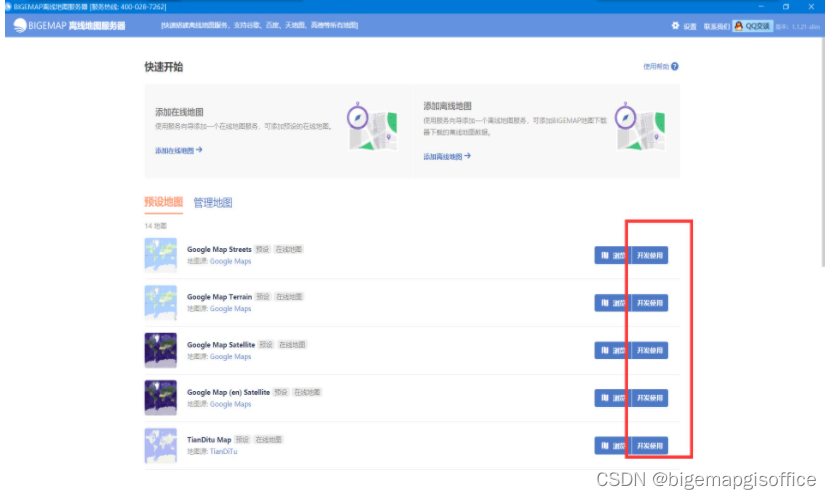Click the browse button for Google Map Satellite
This screenshot has height=499, width=831.
(x=613, y=350)
